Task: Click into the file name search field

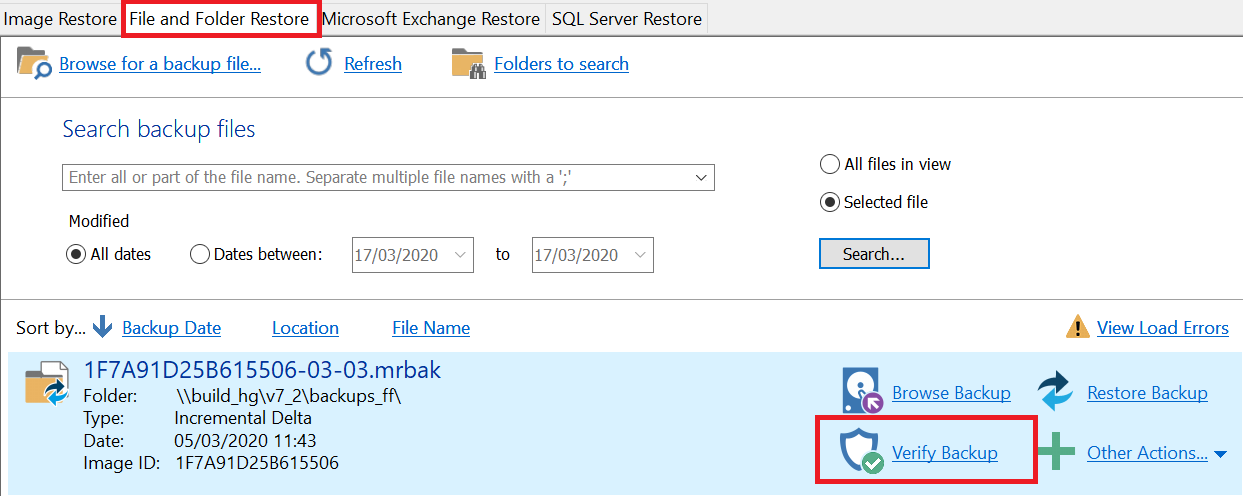Action: [378, 178]
